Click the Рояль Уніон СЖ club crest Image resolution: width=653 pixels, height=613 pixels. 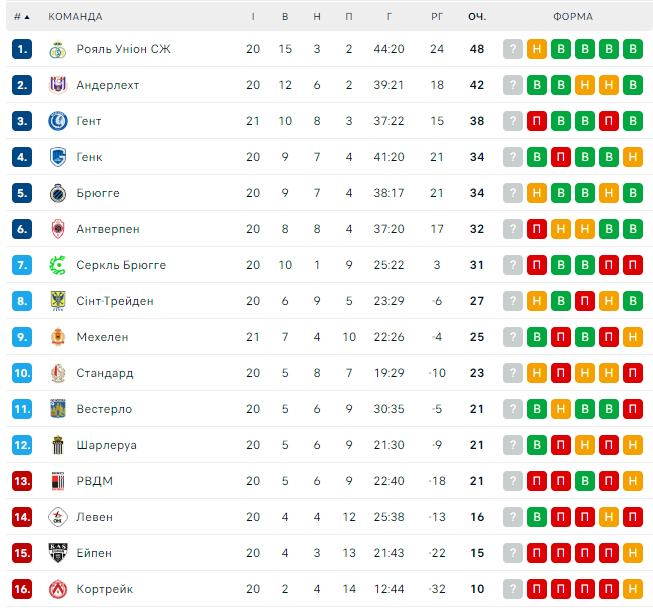(x=56, y=49)
